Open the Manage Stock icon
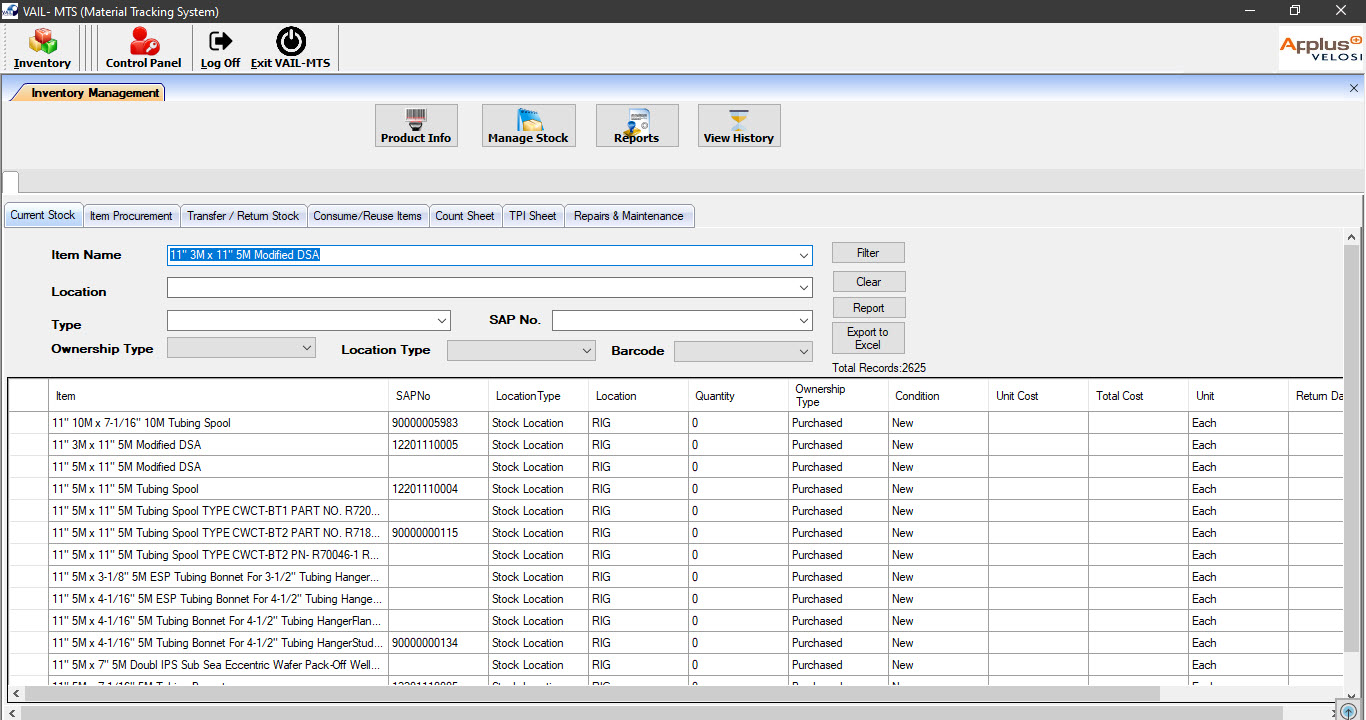1366x720 pixels. click(528, 125)
